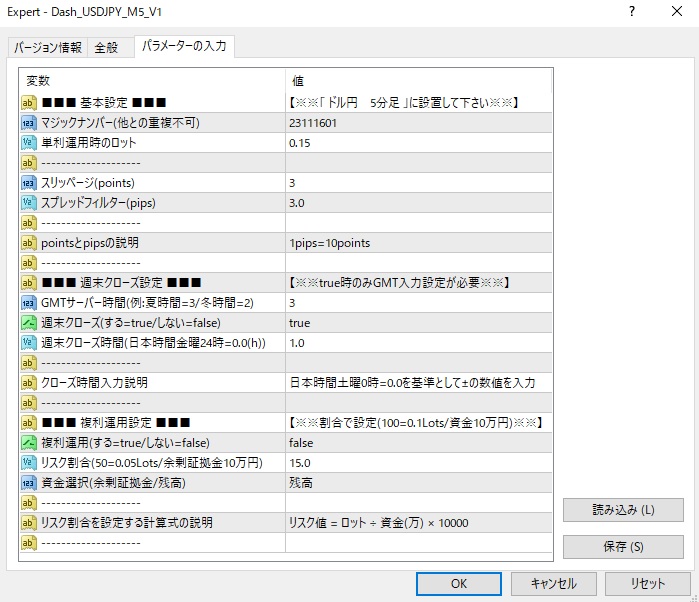Click the string icon beside クローズ時間入力説明
The width and height of the screenshot is (699, 602).
pyautogui.click(x=29, y=383)
